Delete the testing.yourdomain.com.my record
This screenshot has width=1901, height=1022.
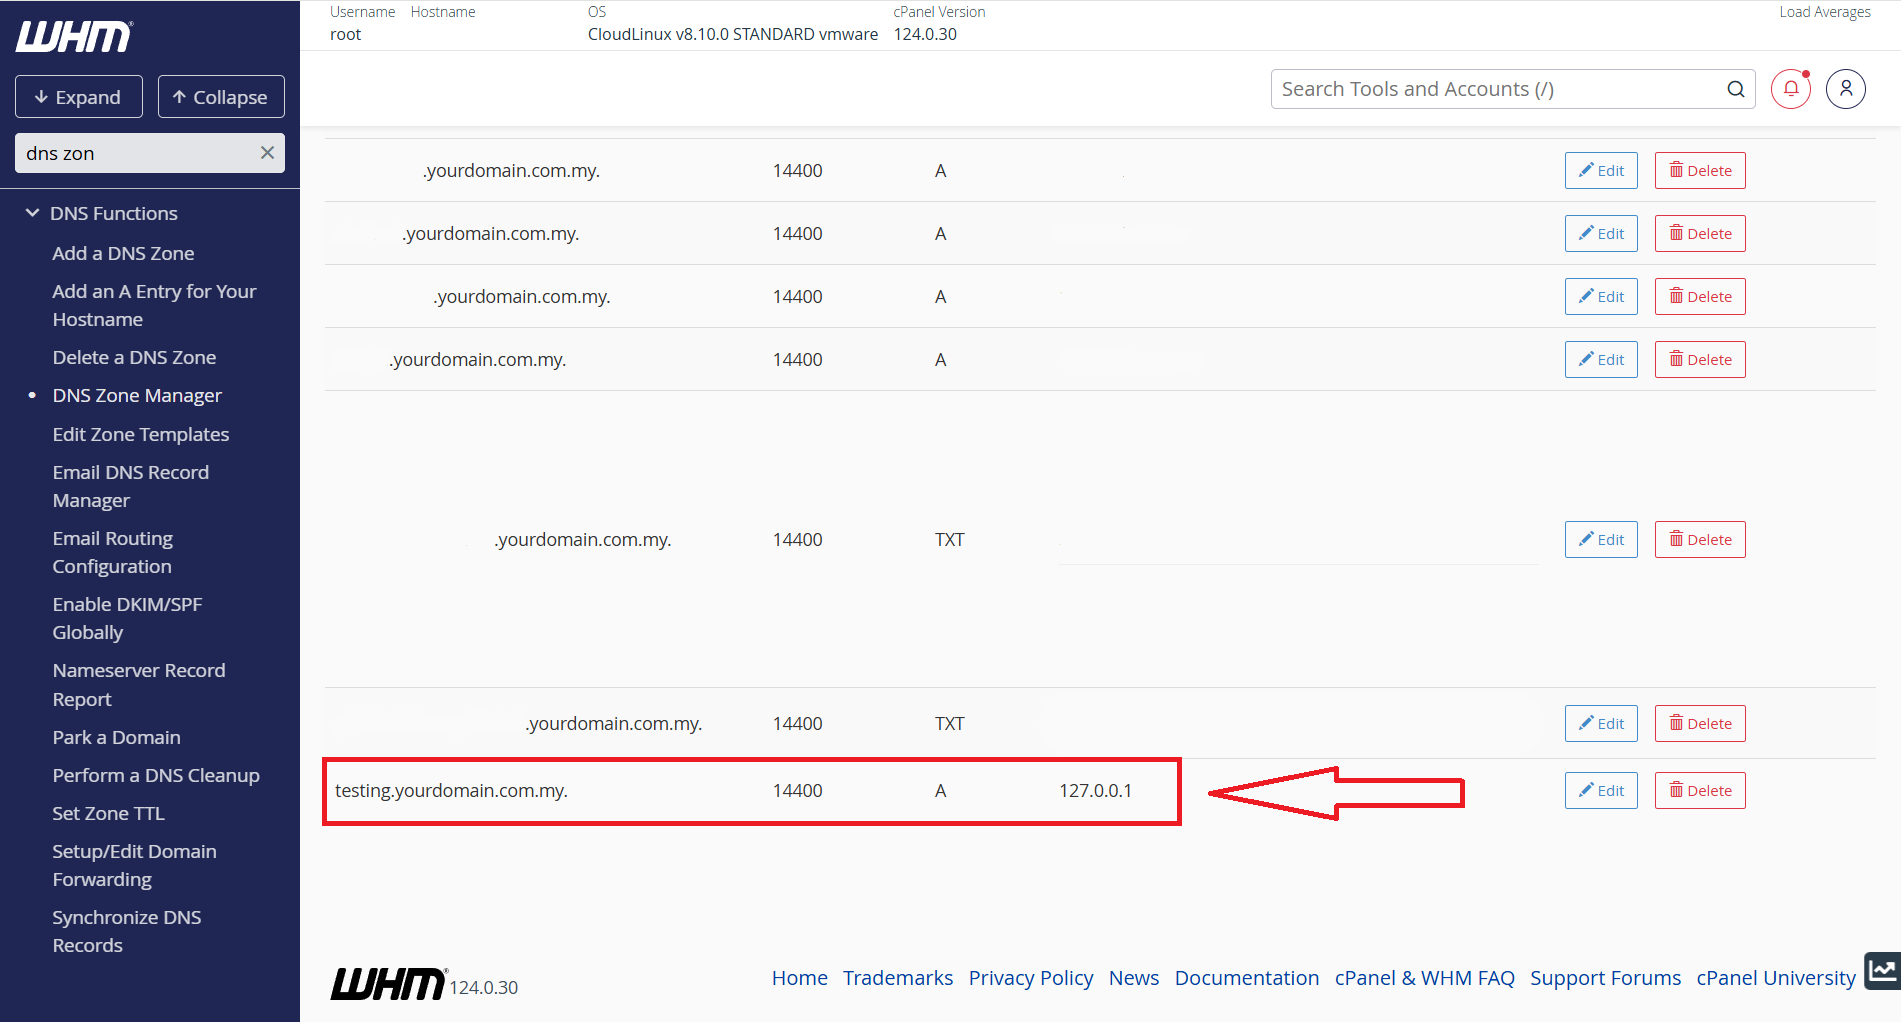pyautogui.click(x=1699, y=790)
